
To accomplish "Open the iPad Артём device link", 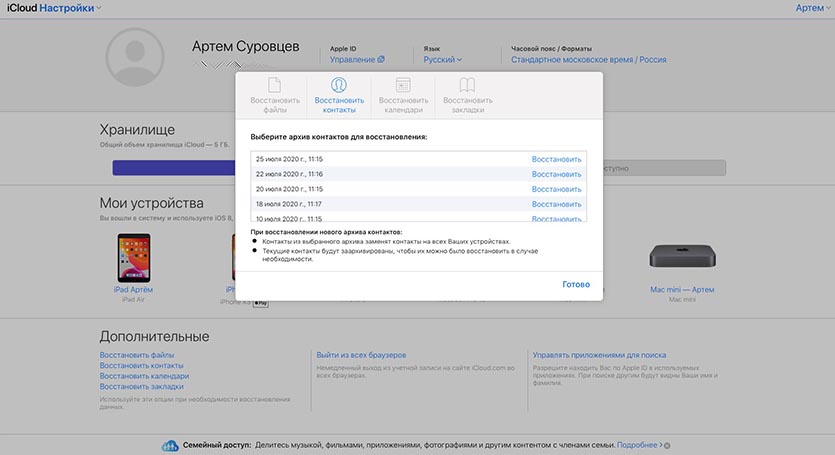I will pos(133,290).
